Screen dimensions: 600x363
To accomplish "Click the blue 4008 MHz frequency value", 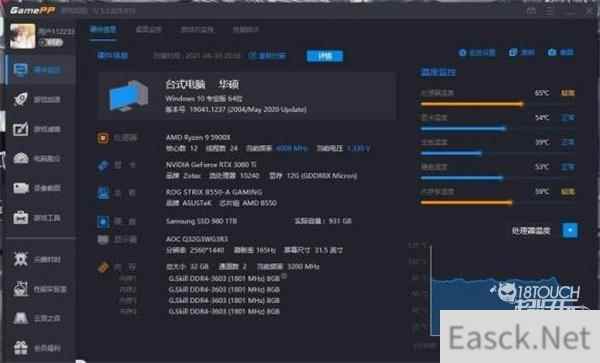I will (292, 148).
